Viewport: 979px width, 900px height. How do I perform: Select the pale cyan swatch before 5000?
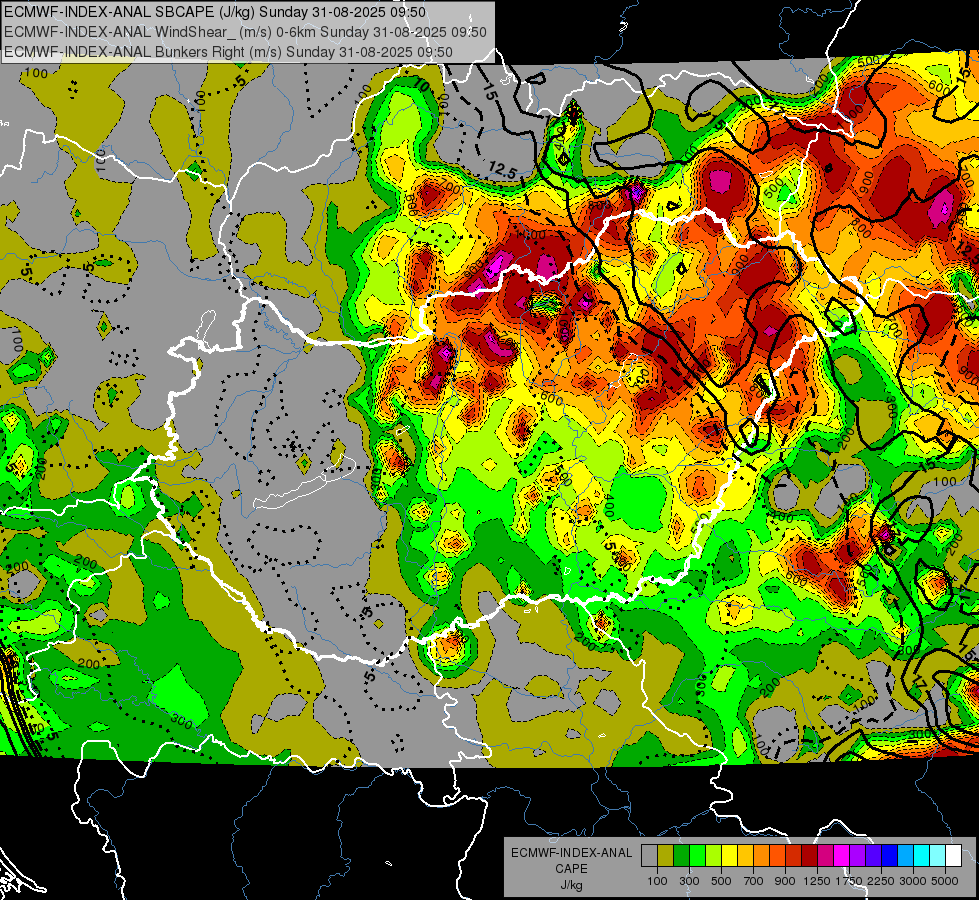coord(938,855)
